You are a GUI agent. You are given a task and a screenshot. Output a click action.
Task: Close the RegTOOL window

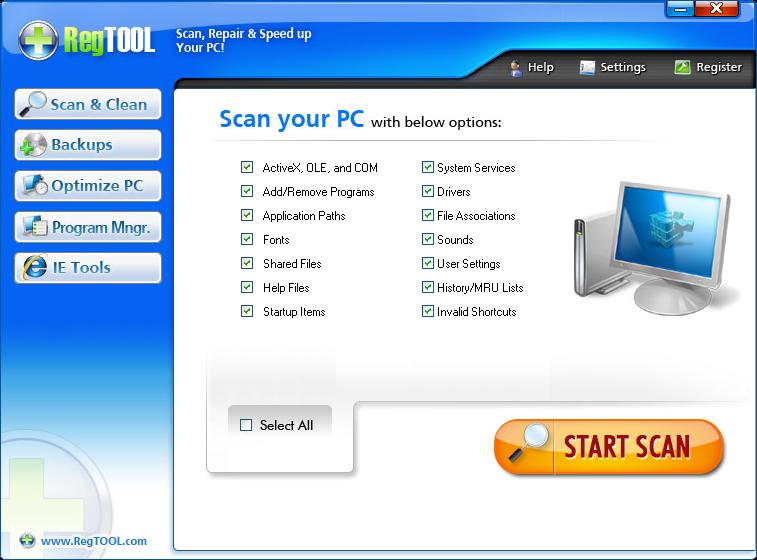point(716,9)
